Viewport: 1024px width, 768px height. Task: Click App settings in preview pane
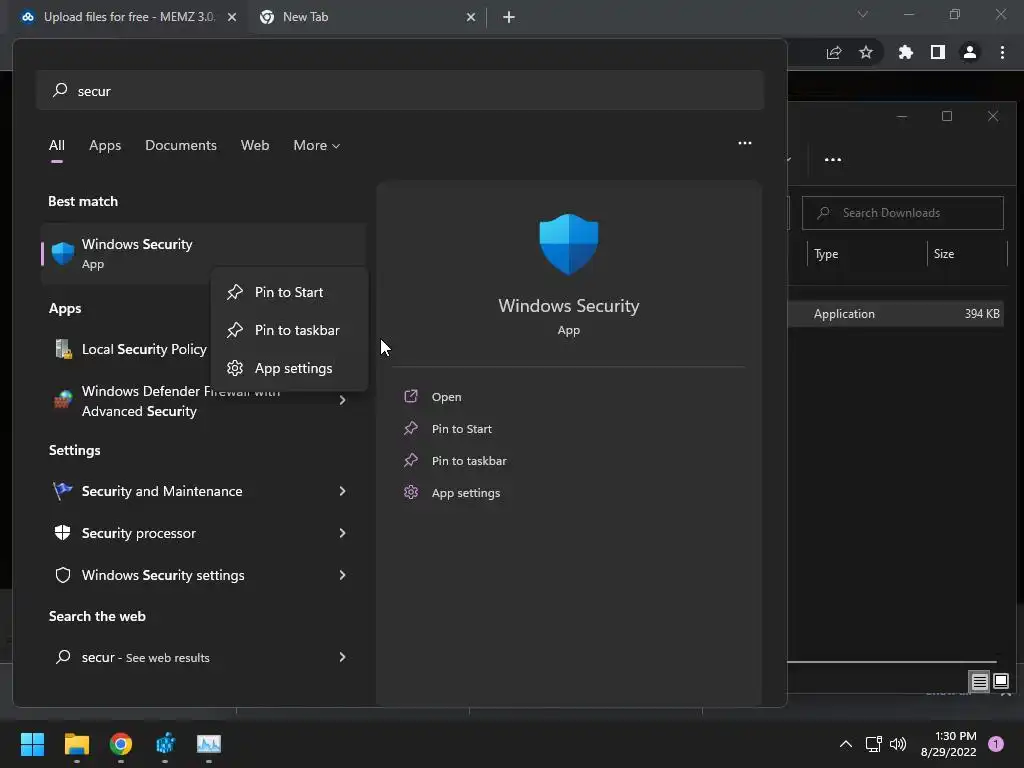(466, 492)
